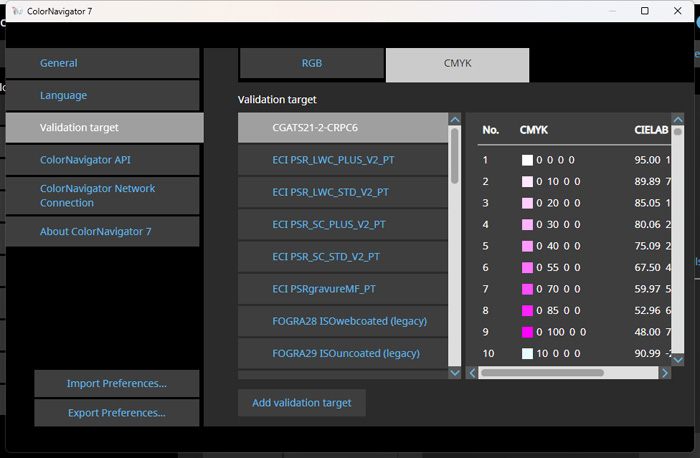
Task: Click the table's horizontal scroll-left arrow
Action: click(x=472, y=373)
